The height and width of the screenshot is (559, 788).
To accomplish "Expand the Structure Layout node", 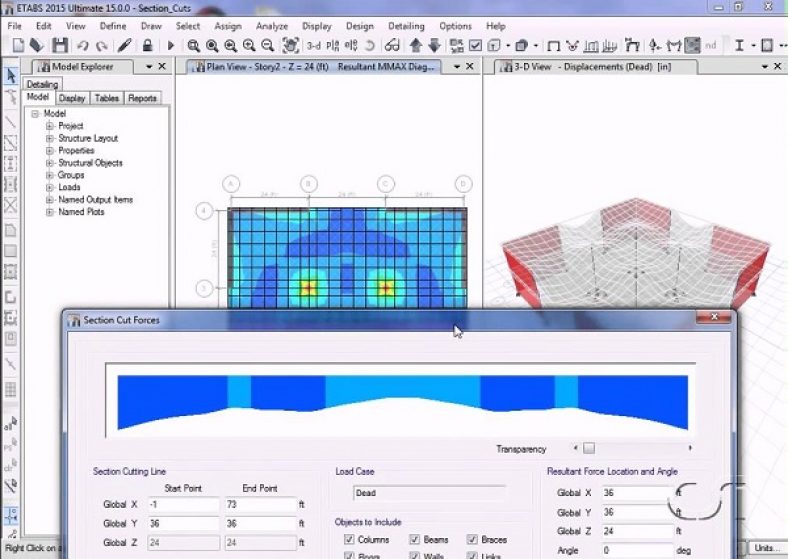I will [50, 138].
